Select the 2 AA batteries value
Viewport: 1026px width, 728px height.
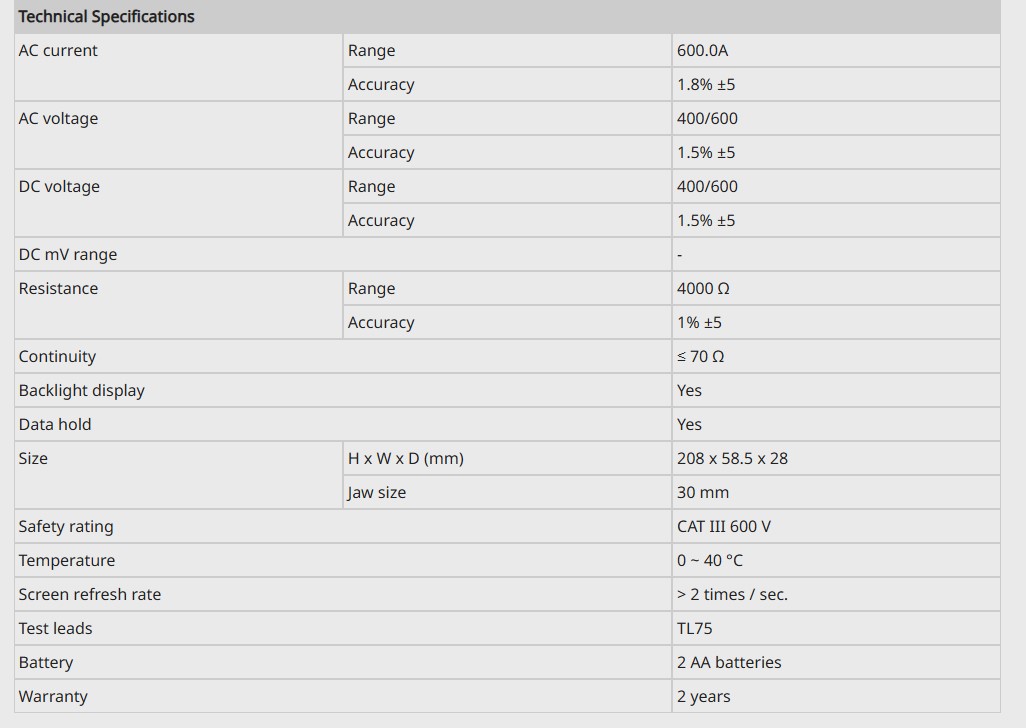tap(729, 663)
